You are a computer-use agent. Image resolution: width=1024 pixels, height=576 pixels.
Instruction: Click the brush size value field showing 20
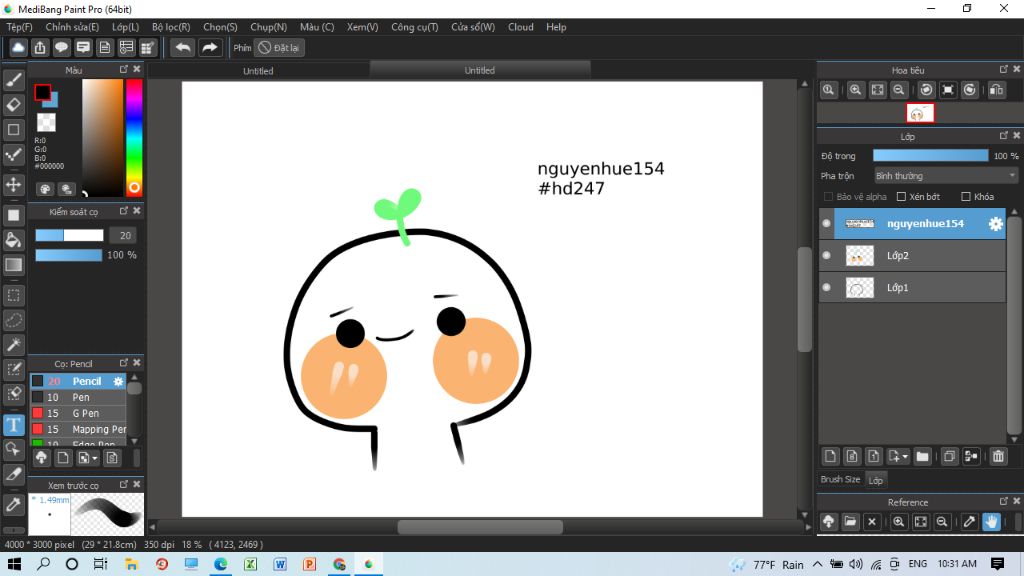(x=124, y=235)
